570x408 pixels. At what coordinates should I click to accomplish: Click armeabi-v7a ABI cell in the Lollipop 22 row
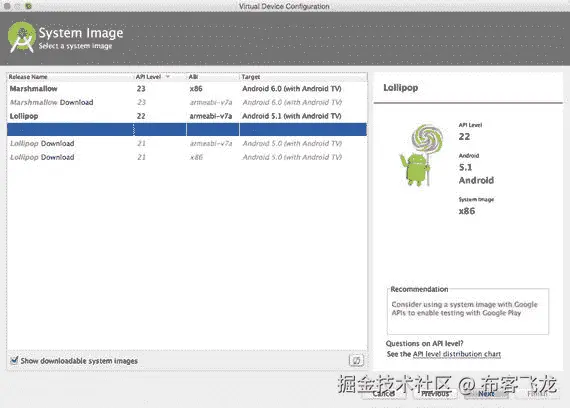[x=211, y=116]
